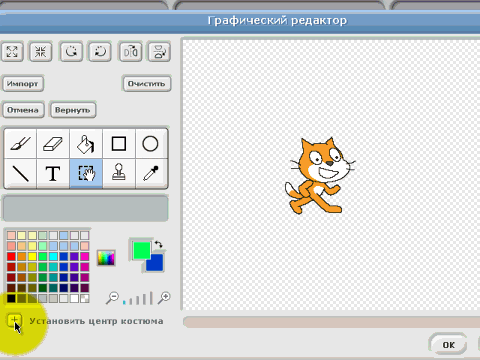Select the Eraser tool
This screenshot has height=360, width=480.
53,144
